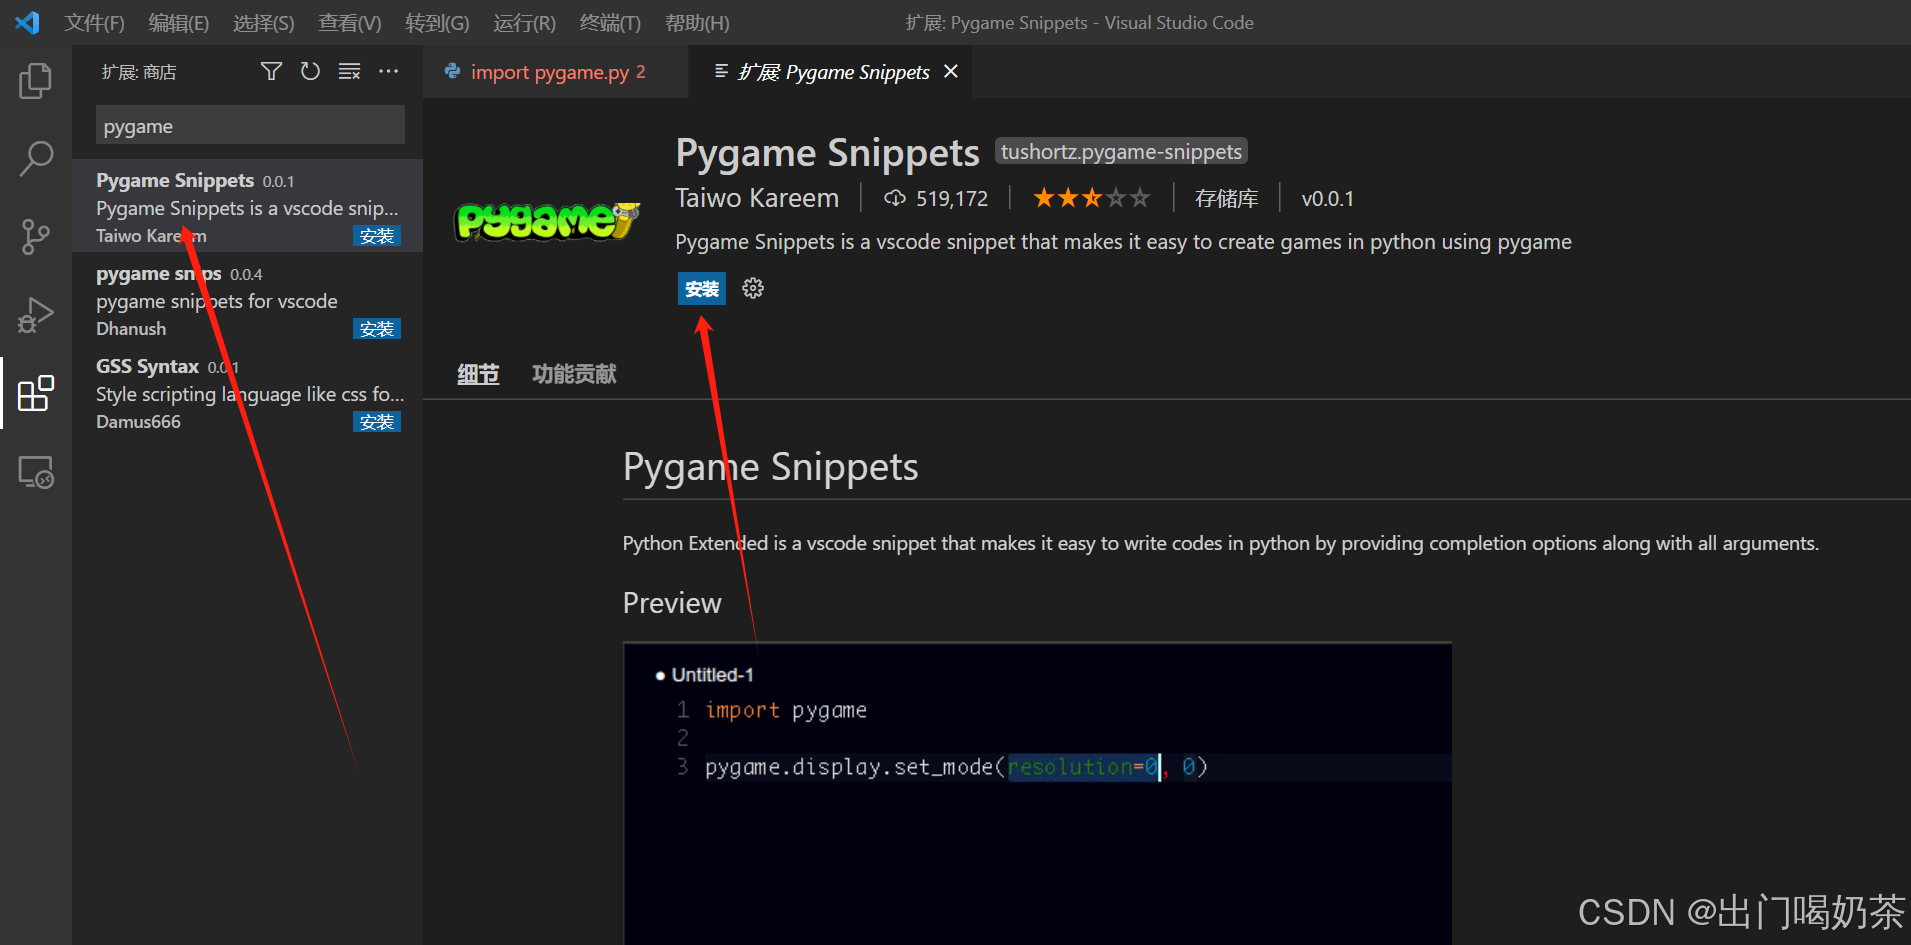
Task: Install pygame snips by Dhanush
Action: [377, 329]
